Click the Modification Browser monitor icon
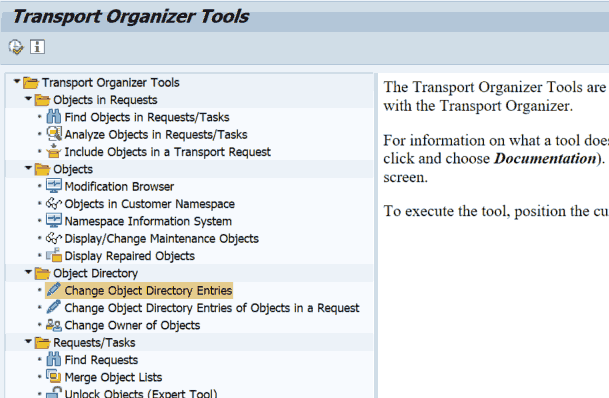The image size is (609, 398). click(54, 186)
